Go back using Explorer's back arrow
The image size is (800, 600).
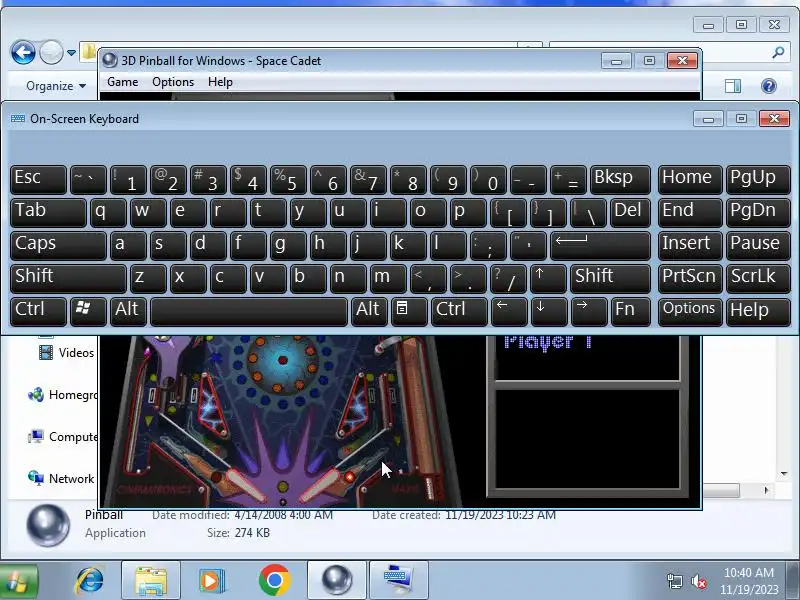coord(23,52)
